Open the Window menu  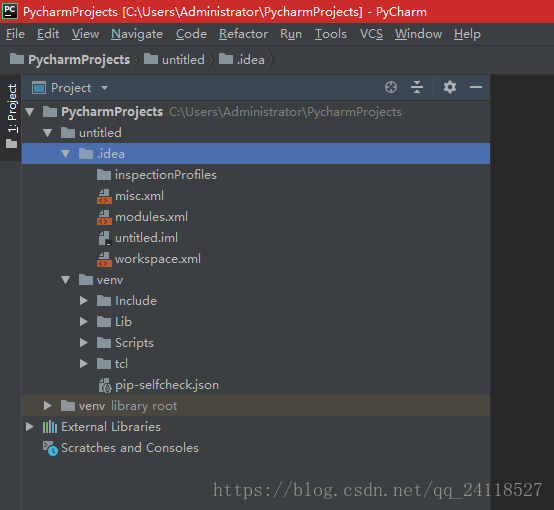[x=418, y=34]
